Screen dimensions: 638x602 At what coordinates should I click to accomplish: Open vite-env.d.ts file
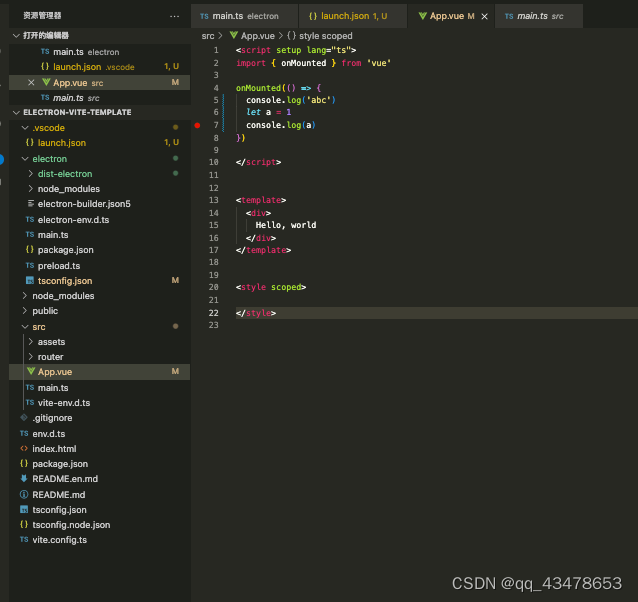pos(99,403)
